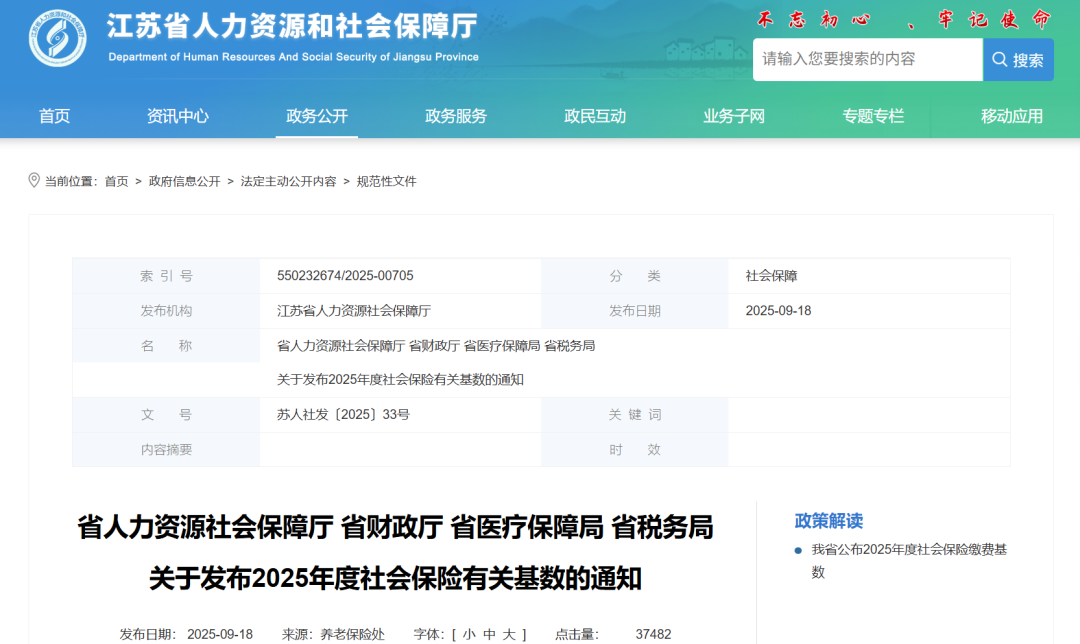The width and height of the screenshot is (1080, 644).
Task: Open the 政民互动 navigation menu
Action: [595, 116]
